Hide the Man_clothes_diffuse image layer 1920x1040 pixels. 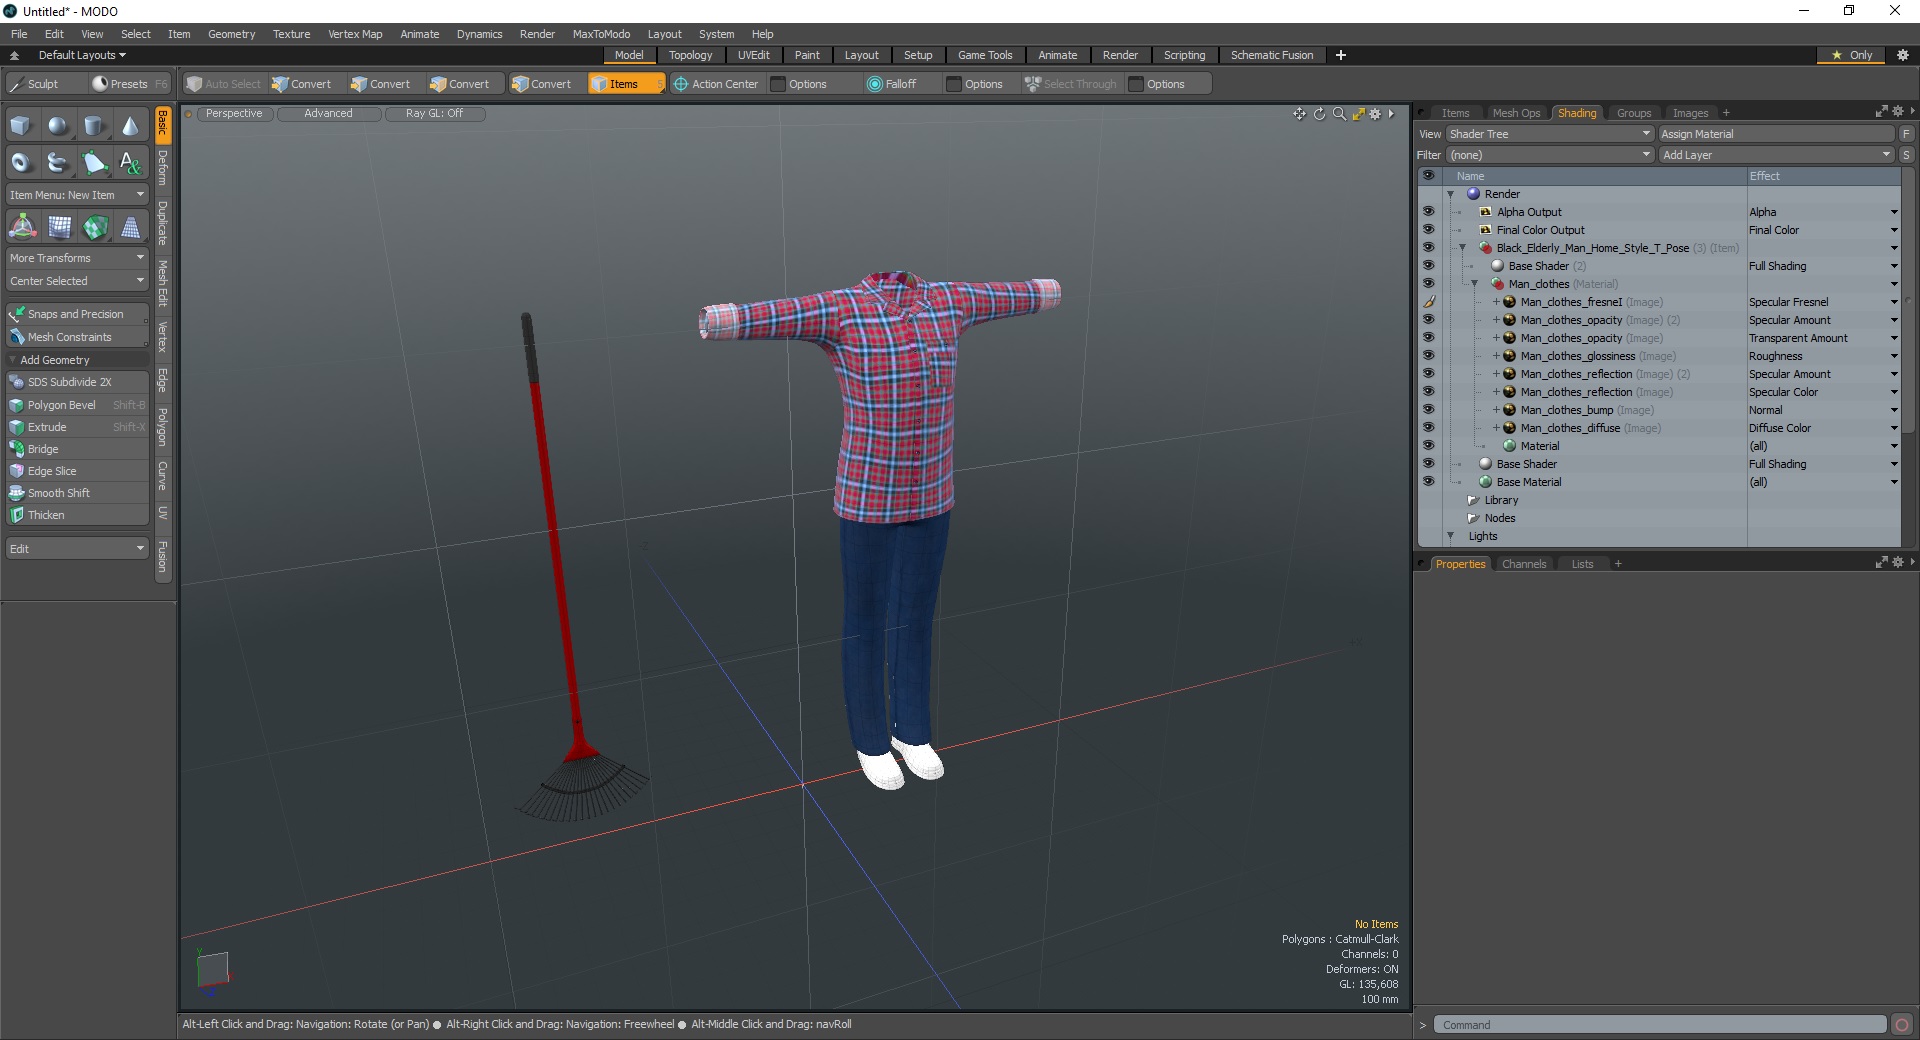[1428, 428]
